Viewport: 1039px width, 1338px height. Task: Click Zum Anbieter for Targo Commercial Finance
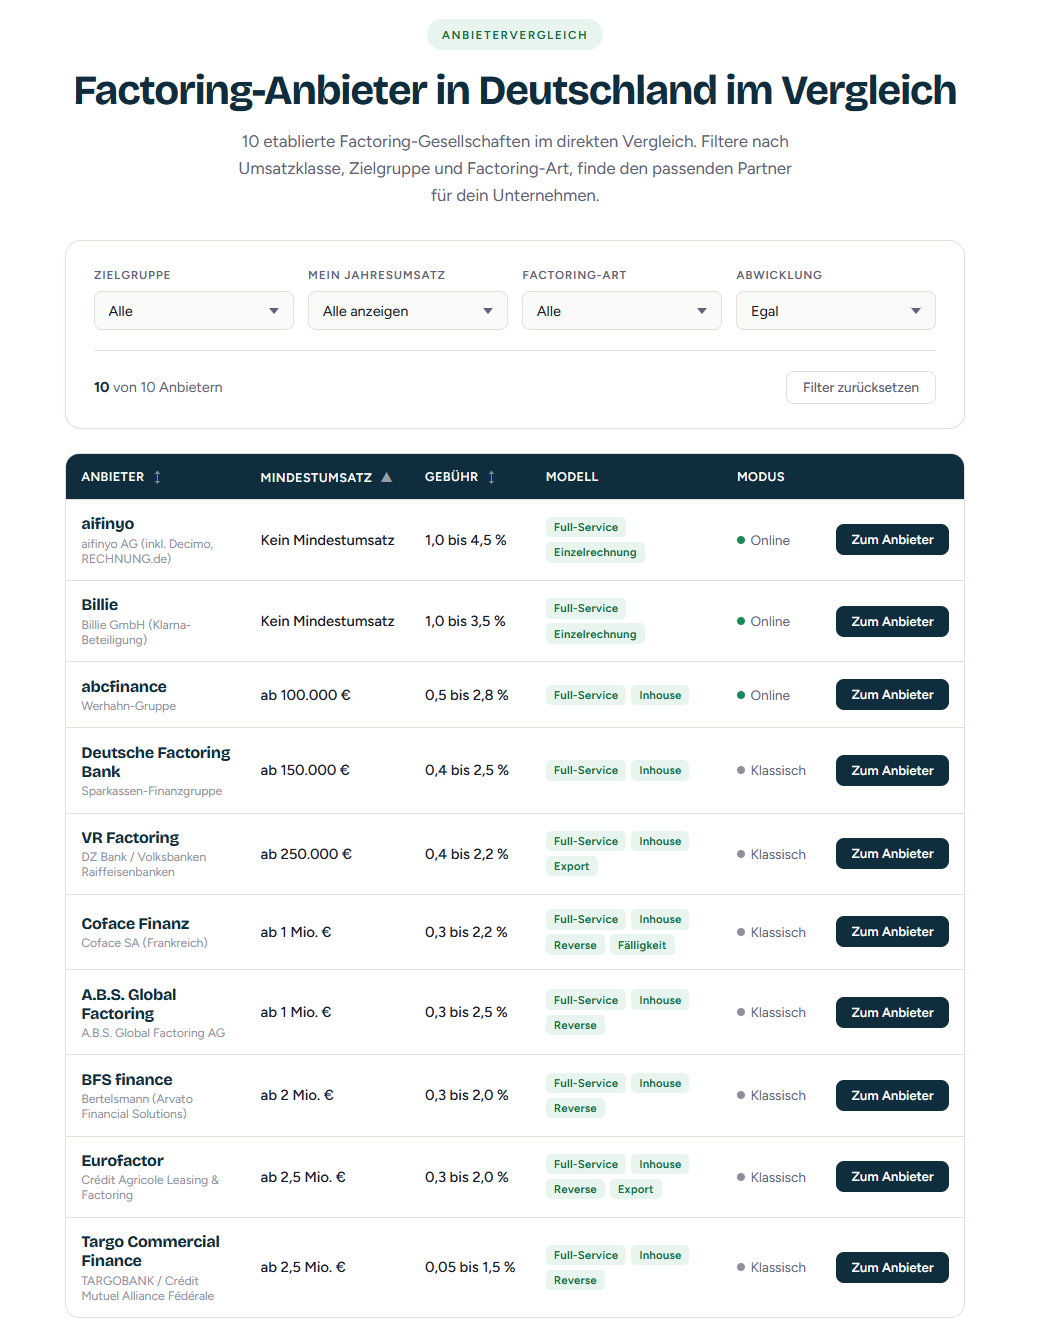coord(892,1267)
